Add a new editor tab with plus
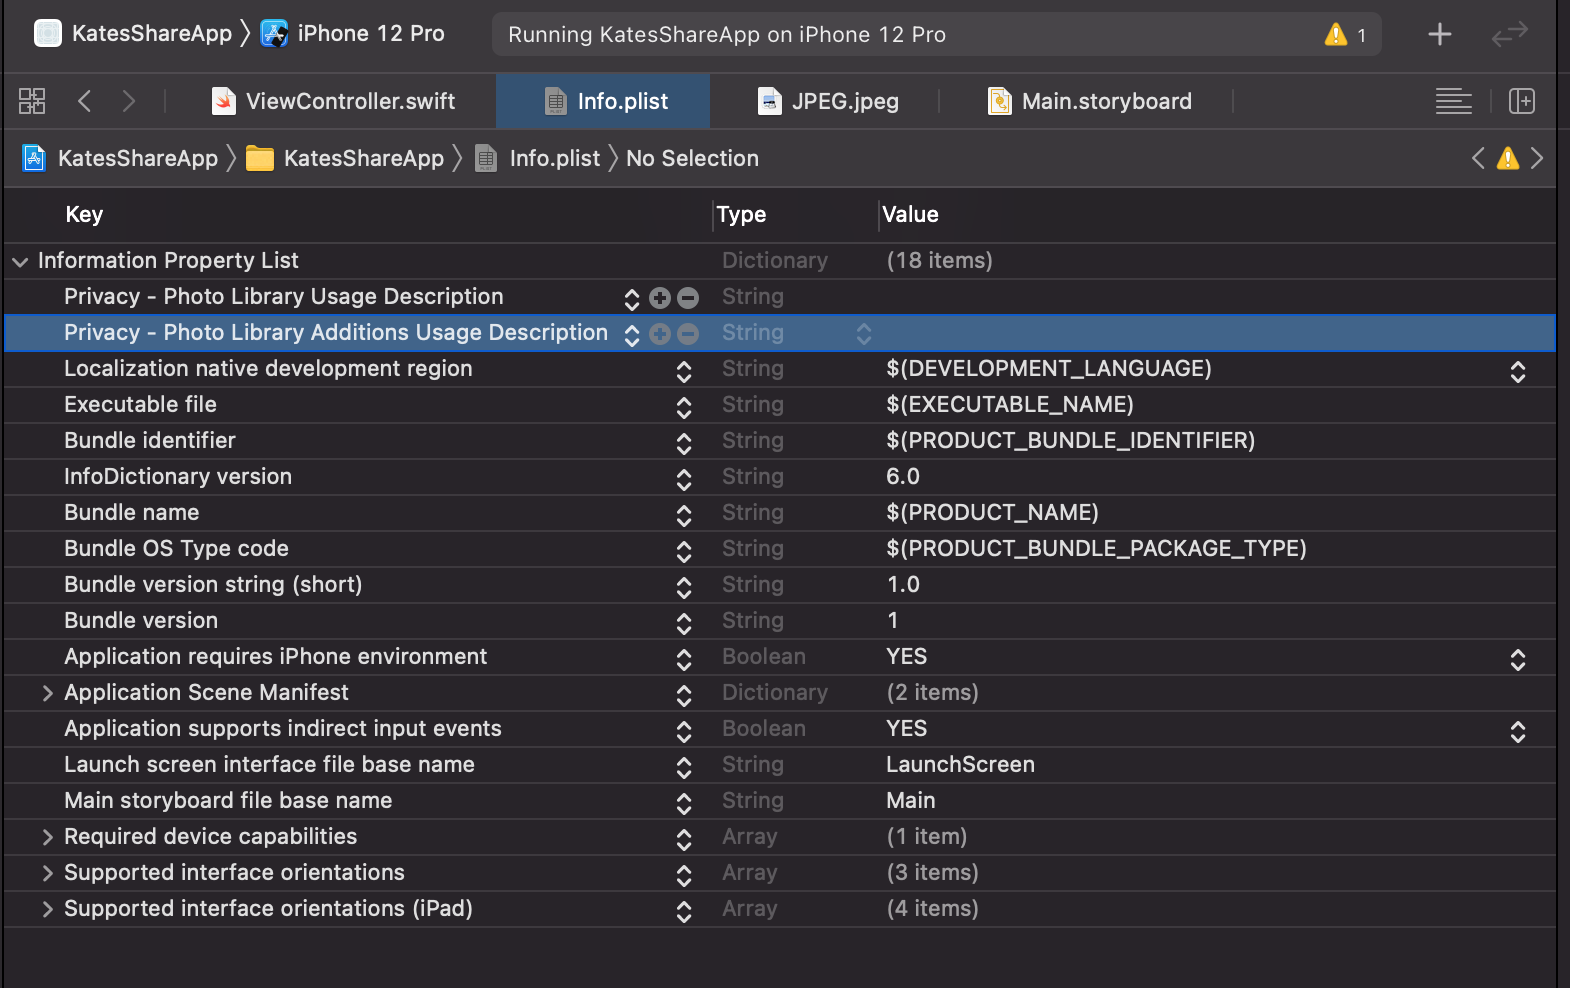 [1440, 34]
